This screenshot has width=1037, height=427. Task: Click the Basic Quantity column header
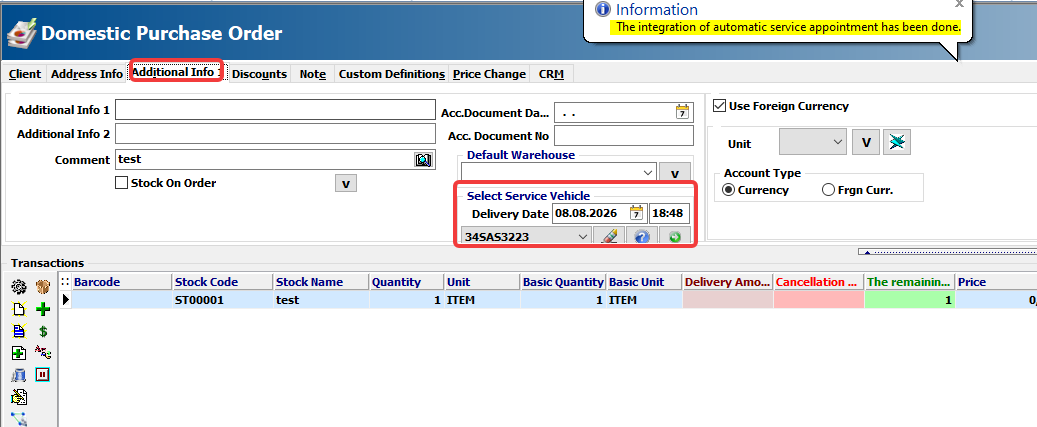pos(563,282)
